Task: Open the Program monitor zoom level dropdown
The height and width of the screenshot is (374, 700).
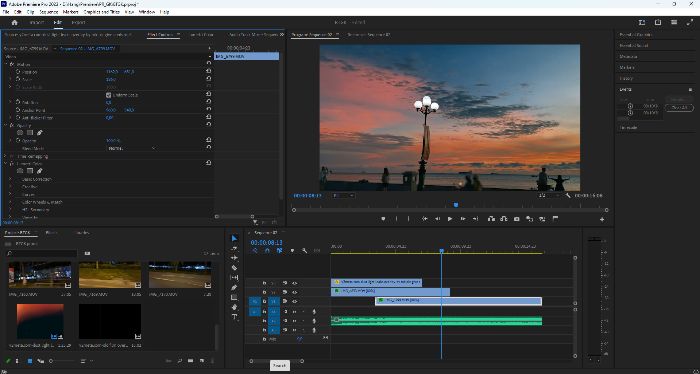Action: tap(343, 195)
